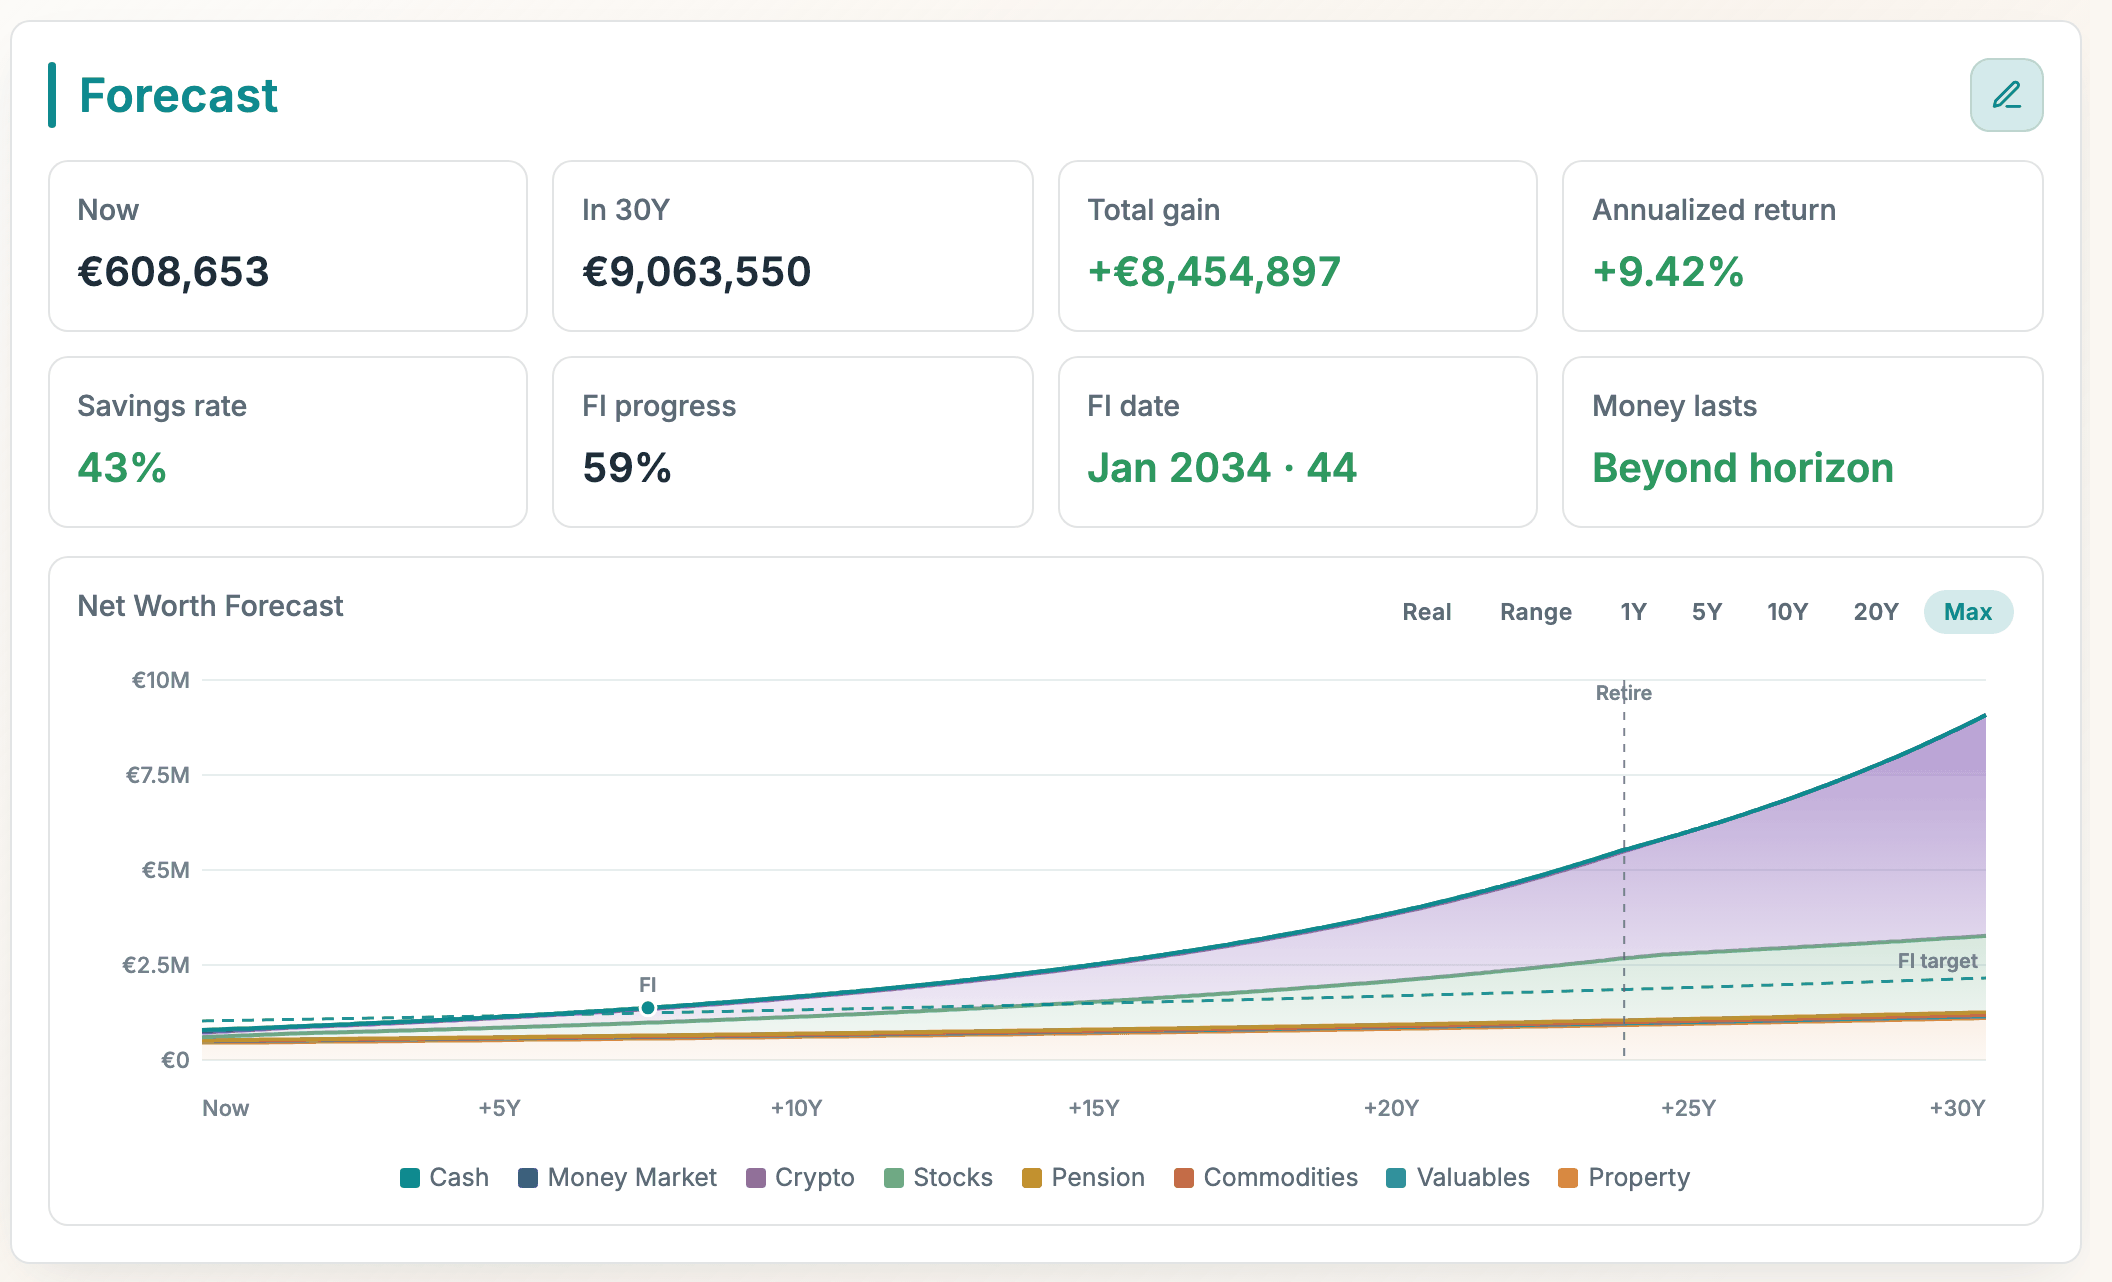This screenshot has width=2112, height=1282.
Task: Click the Money Market legend swatch
Action: (528, 1178)
